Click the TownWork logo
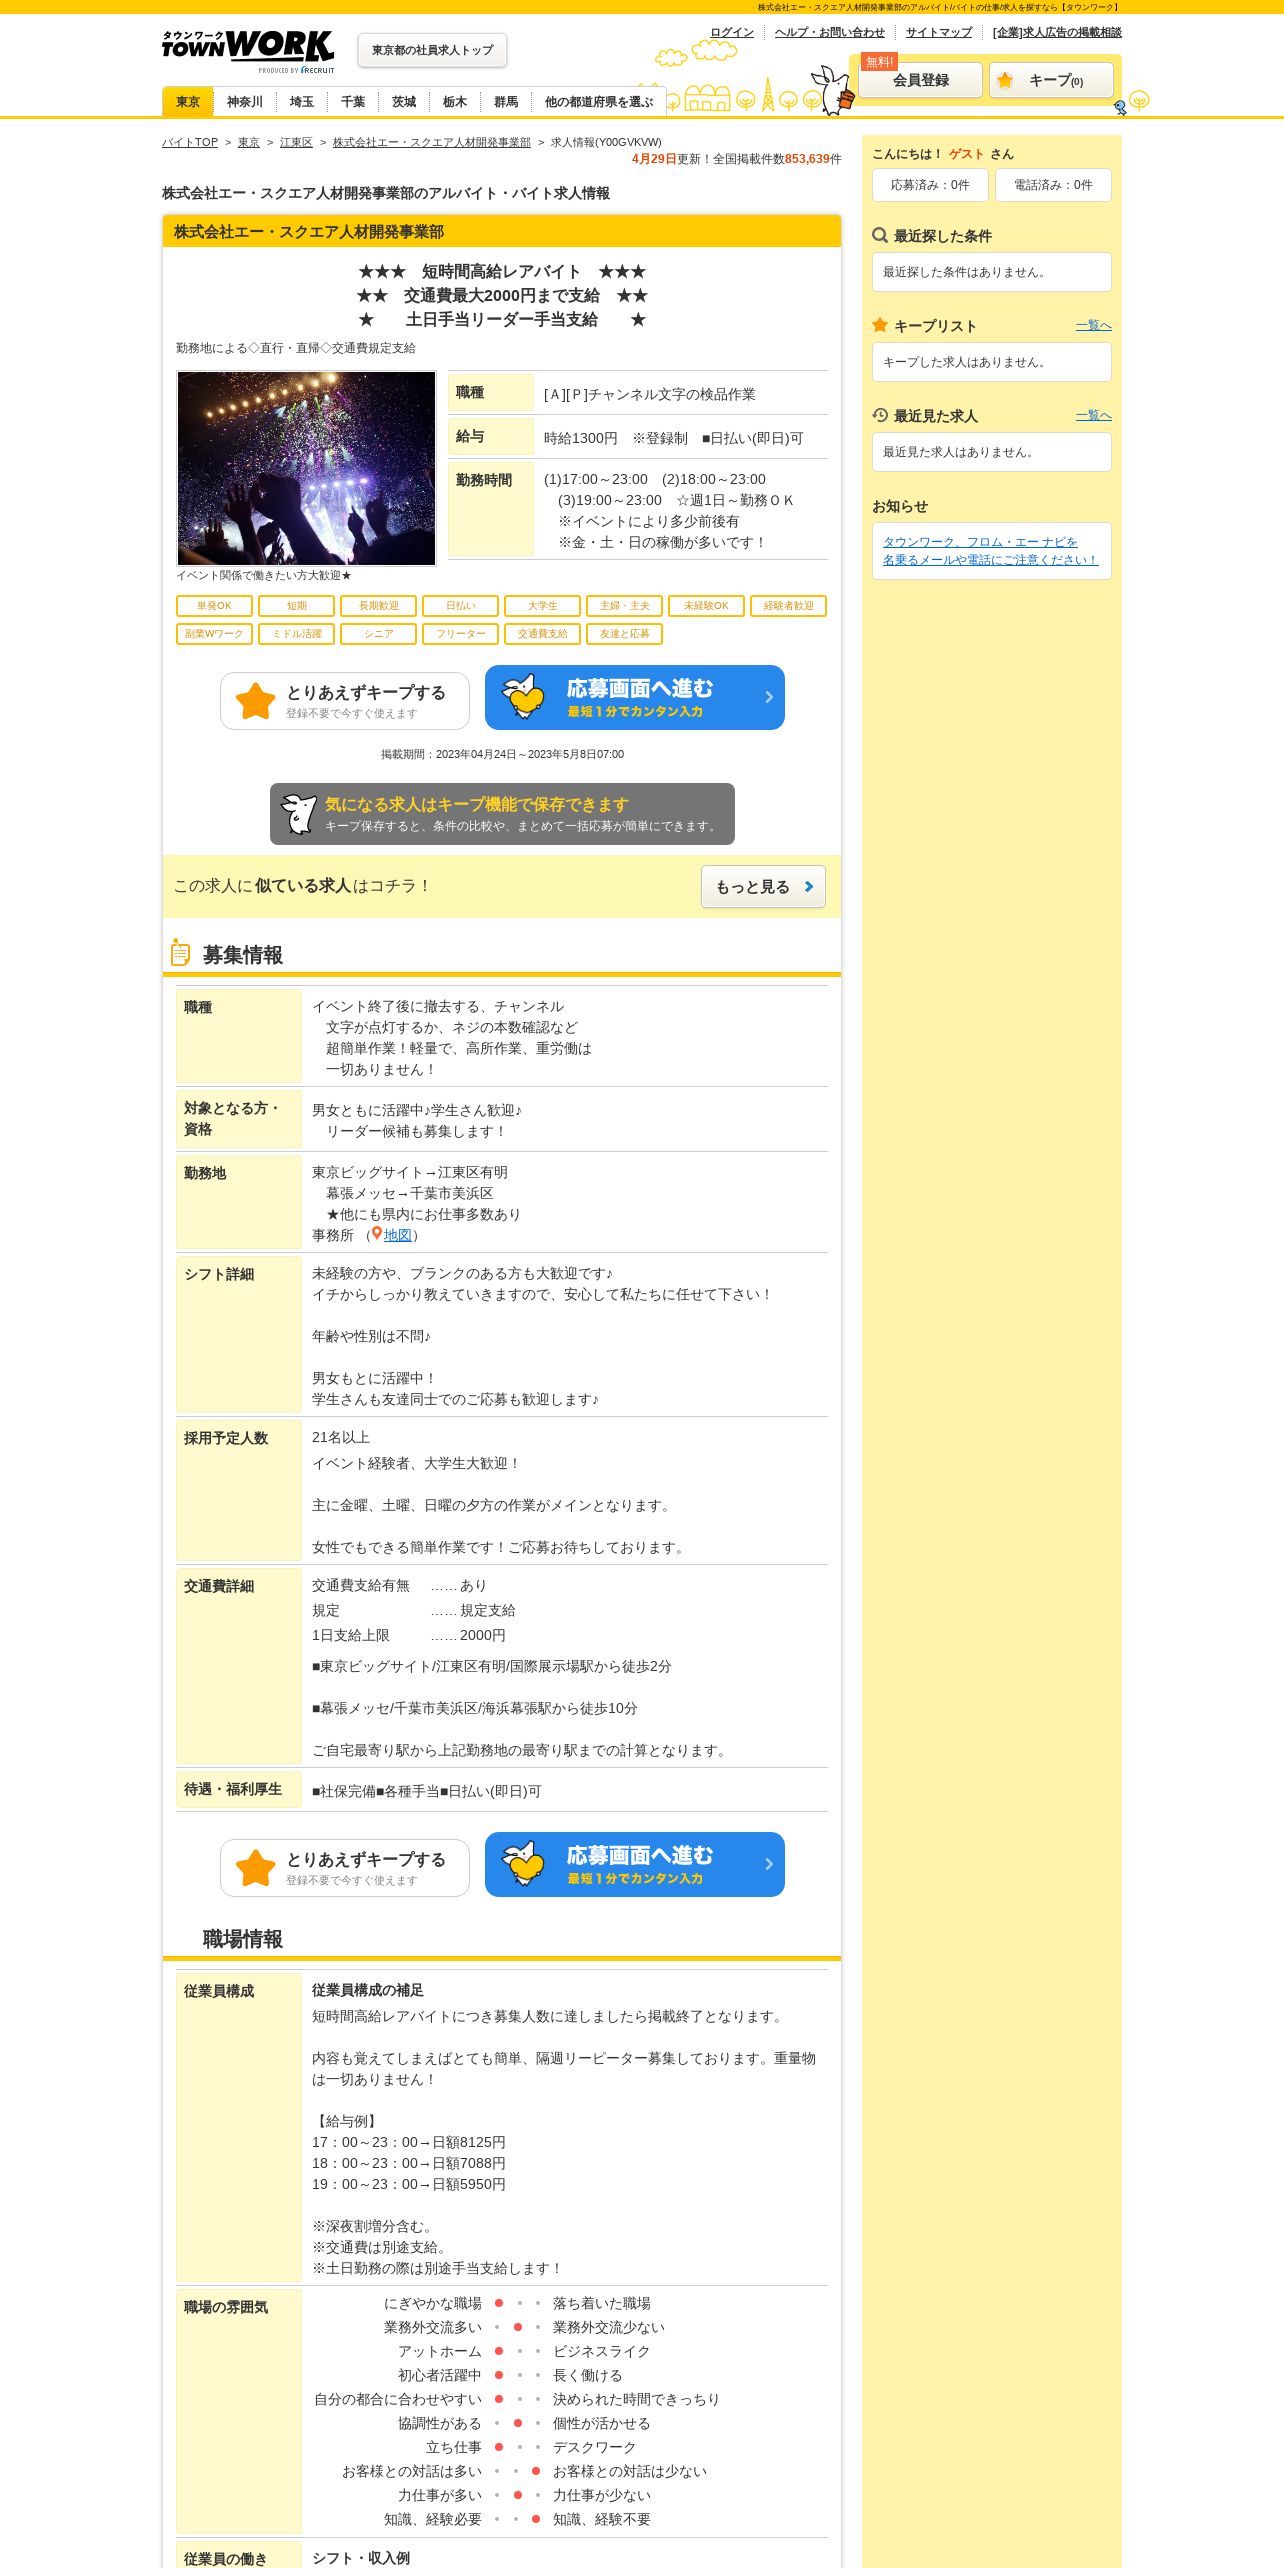The height and width of the screenshot is (2568, 1284). (x=248, y=51)
